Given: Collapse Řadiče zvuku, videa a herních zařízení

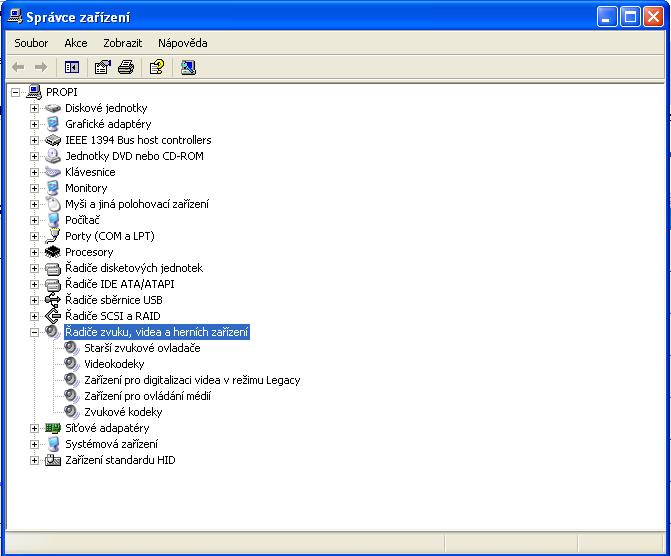Looking at the screenshot, I should point(34,332).
